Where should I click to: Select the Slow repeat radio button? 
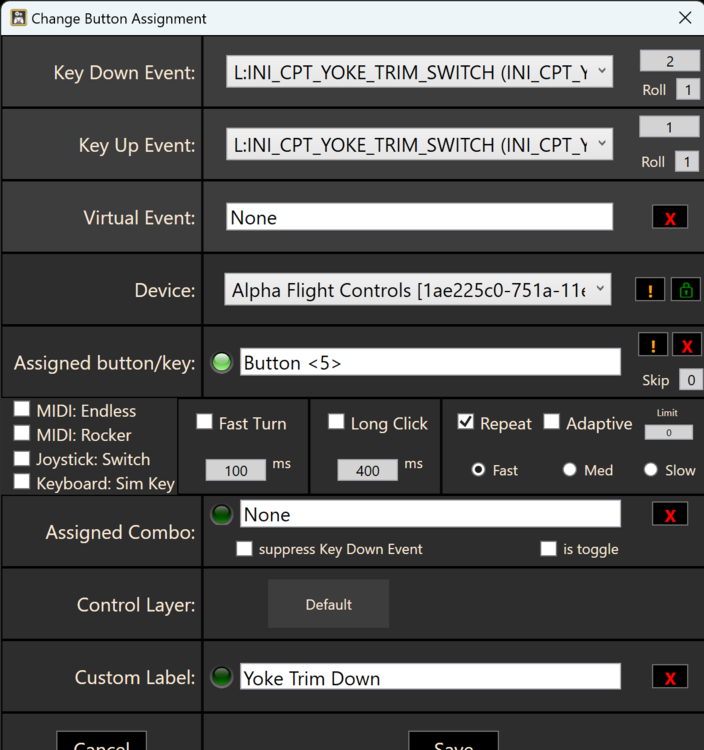point(651,470)
